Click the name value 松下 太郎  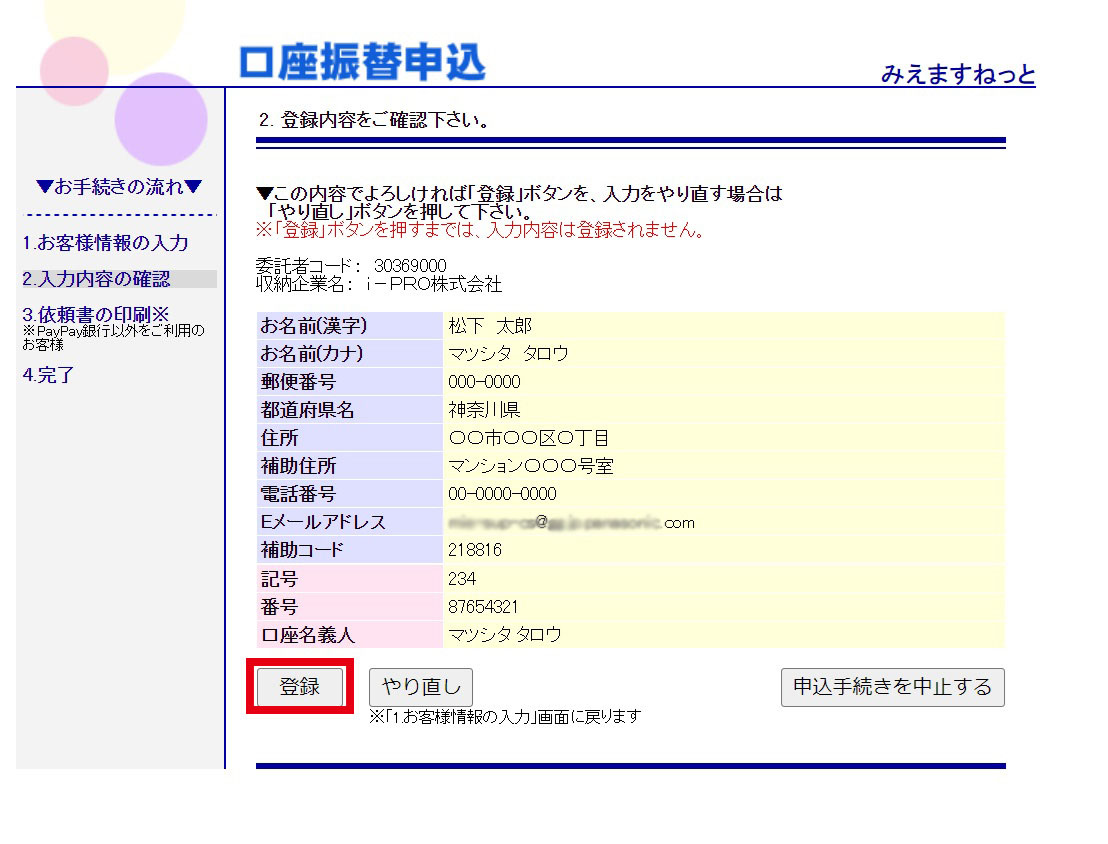[x=490, y=326]
